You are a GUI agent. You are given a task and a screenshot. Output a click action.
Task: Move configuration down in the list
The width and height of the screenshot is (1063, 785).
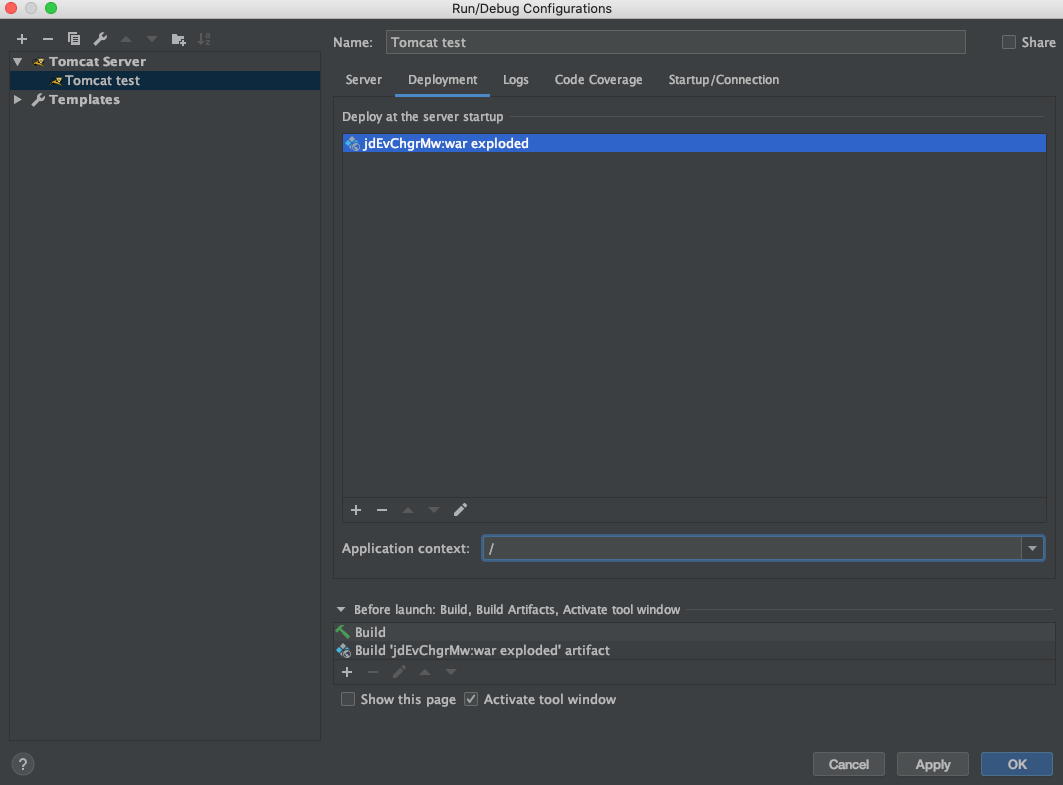pyautogui.click(x=152, y=39)
